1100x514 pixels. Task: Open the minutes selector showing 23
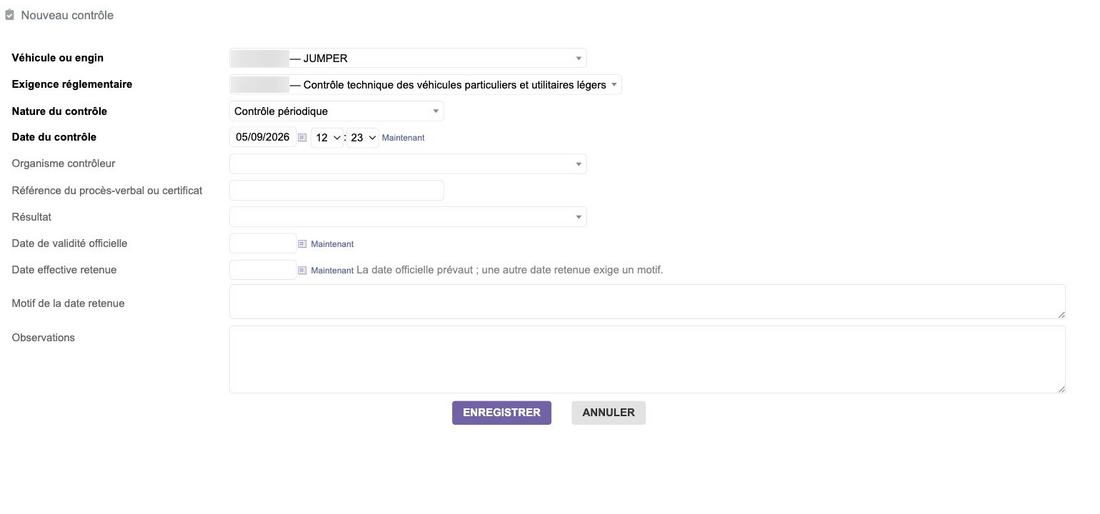[x=363, y=138]
